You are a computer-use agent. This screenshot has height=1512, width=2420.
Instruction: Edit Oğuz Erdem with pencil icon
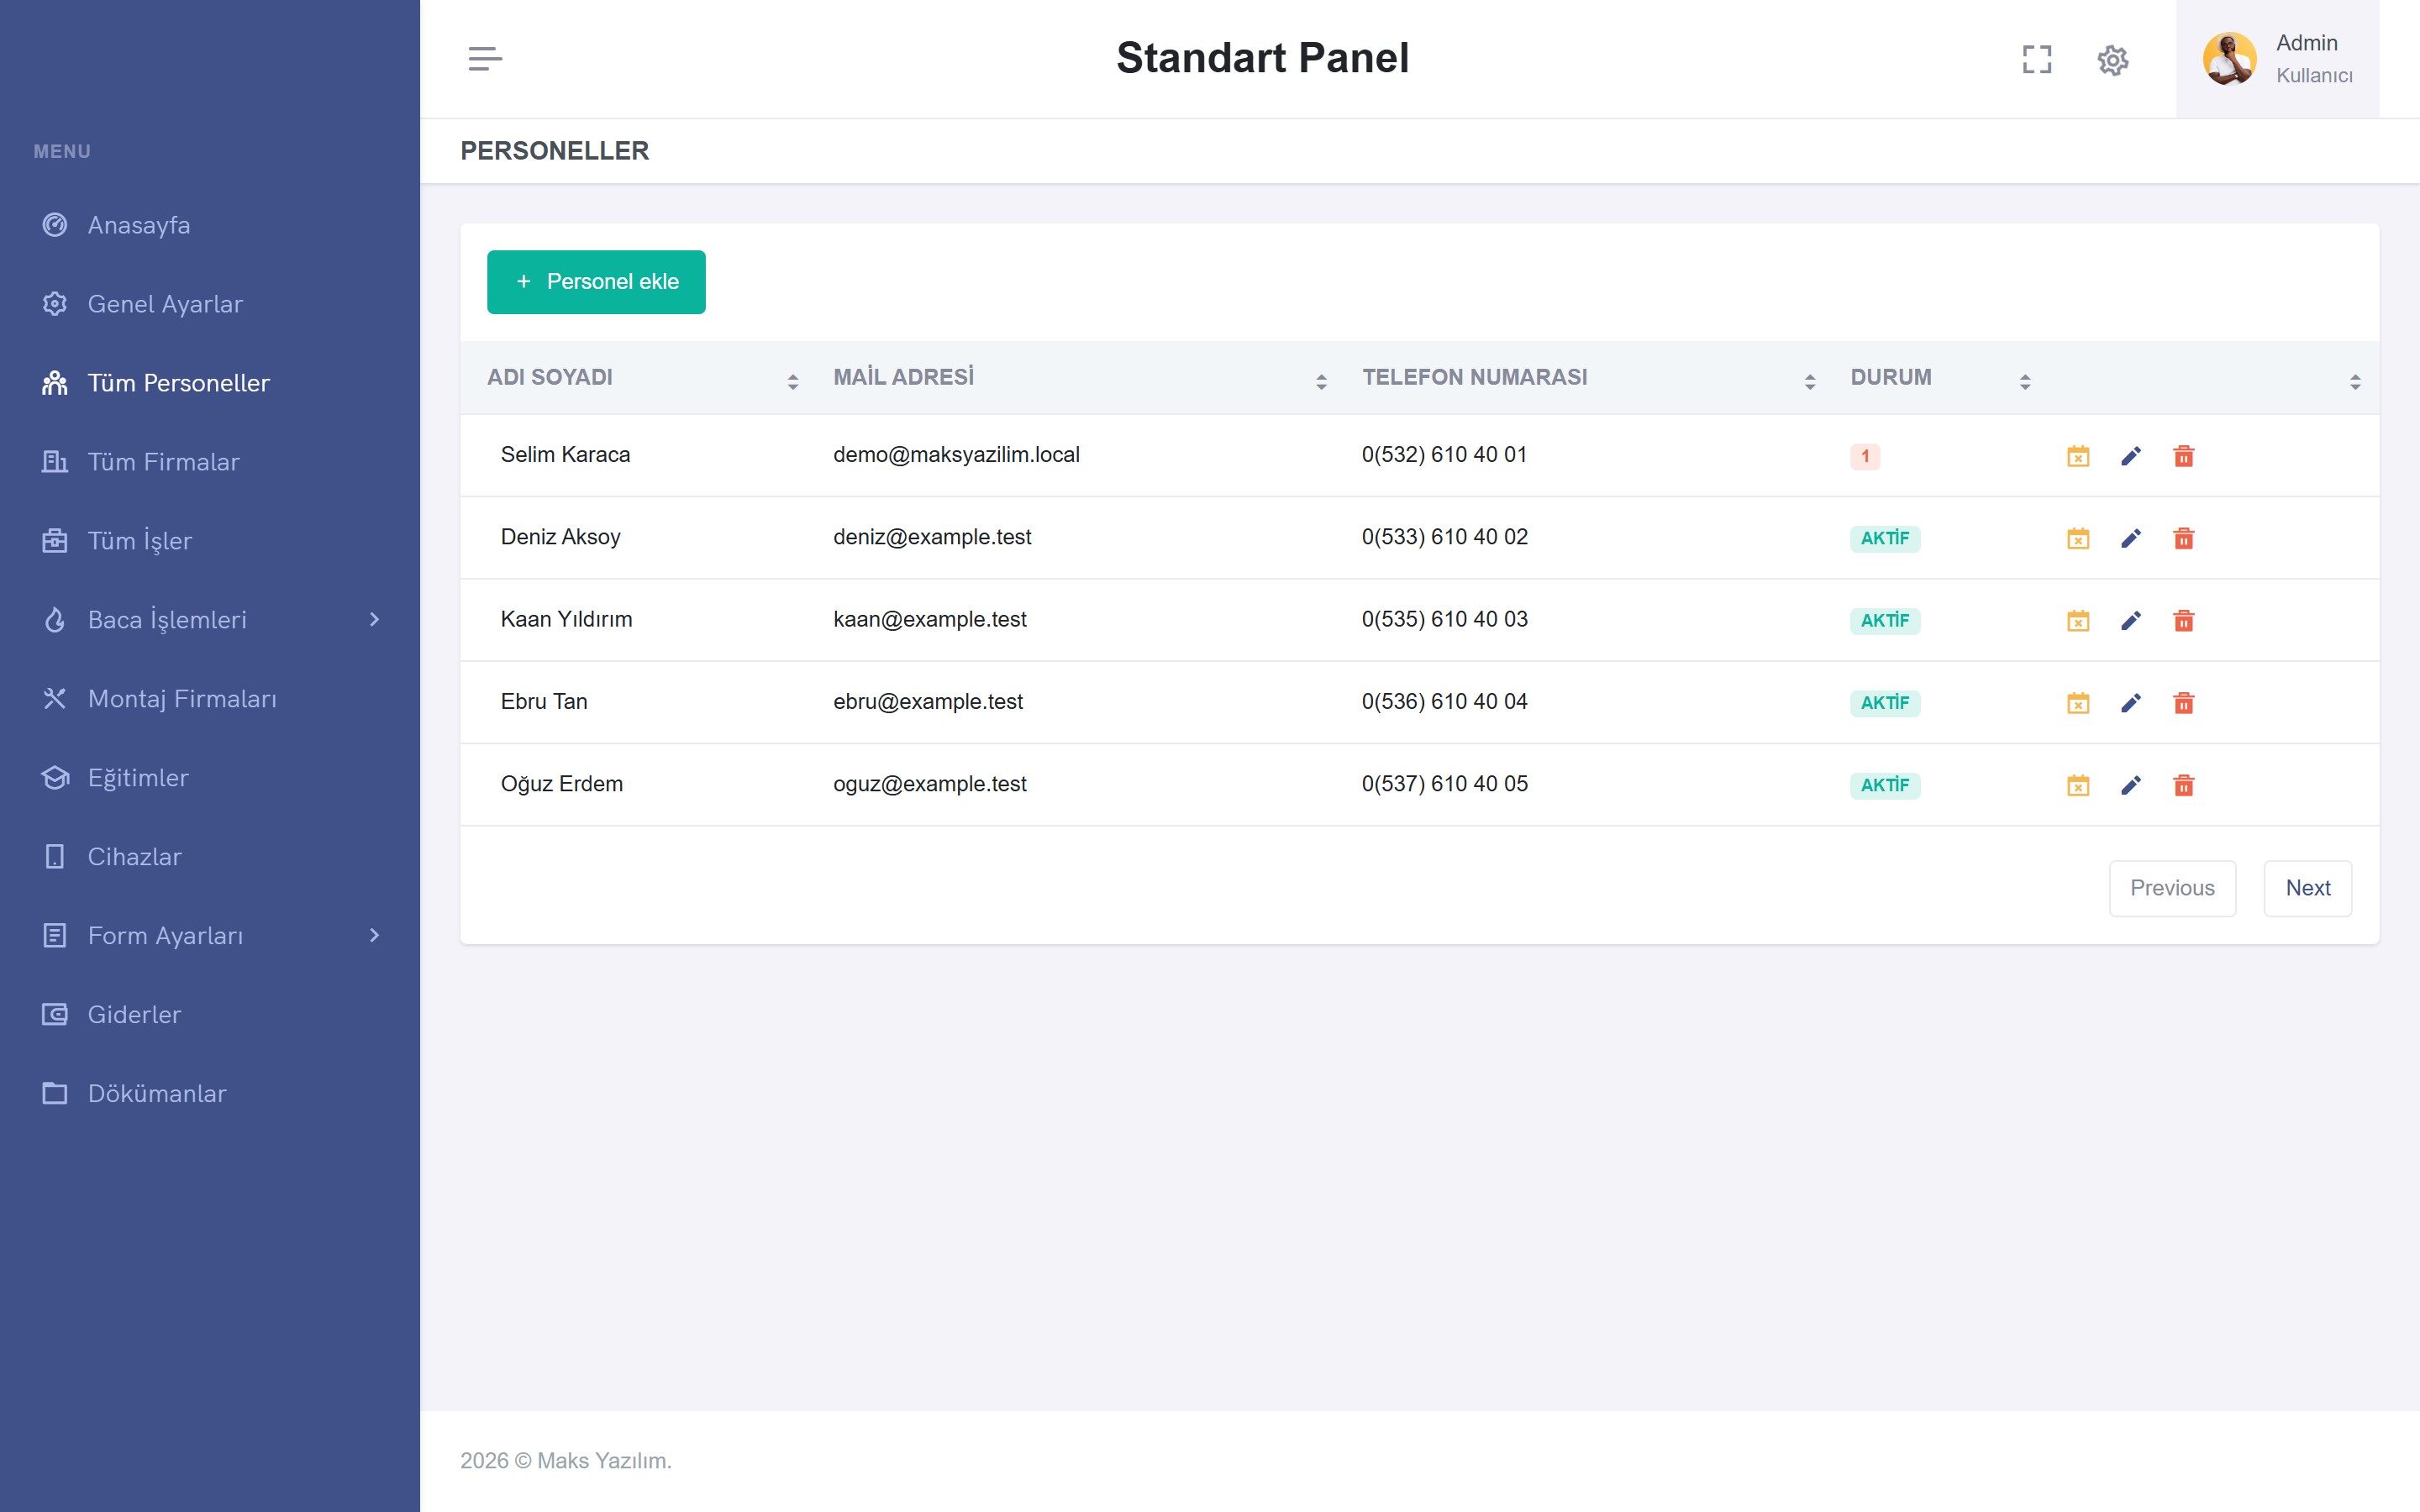[2131, 785]
